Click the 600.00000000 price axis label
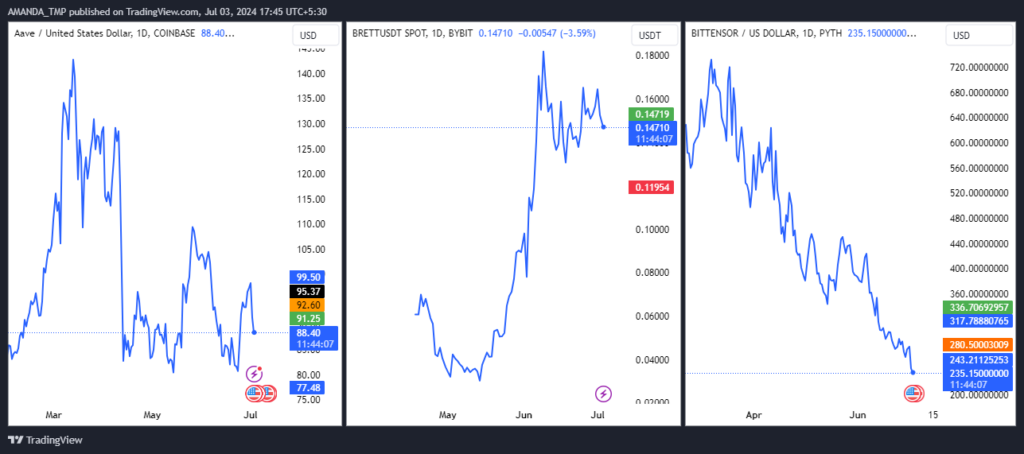This screenshot has height=454, width=1024. pos(980,143)
